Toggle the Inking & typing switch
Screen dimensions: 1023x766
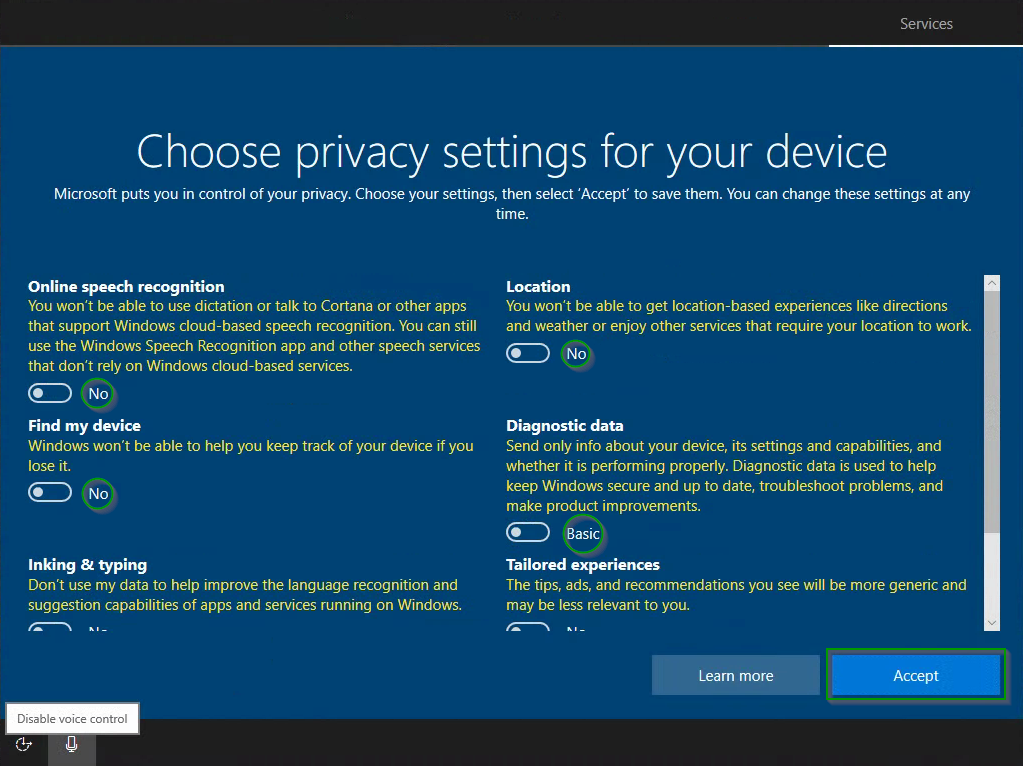coord(50,629)
